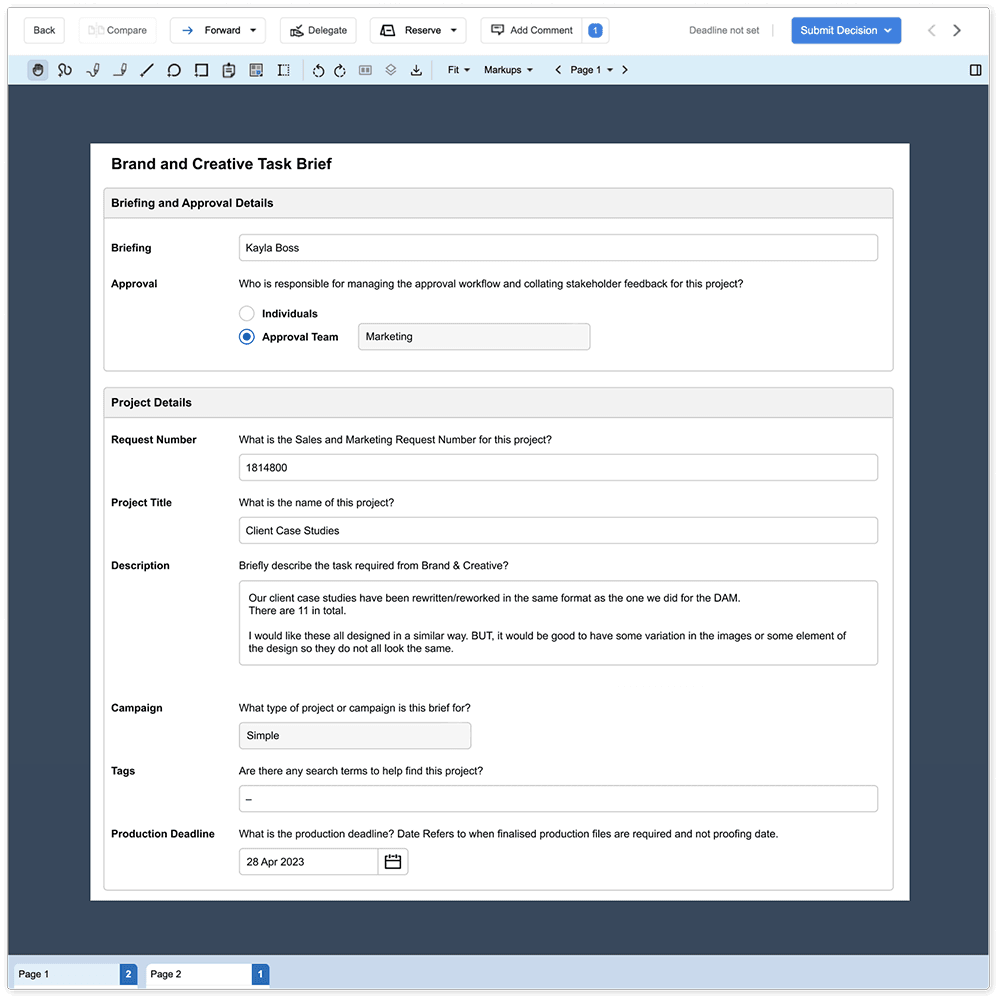Viewport: 1000px width, 1000px height.
Task: Expand the Fit zoom dropdown
Action: click(457, 70)
